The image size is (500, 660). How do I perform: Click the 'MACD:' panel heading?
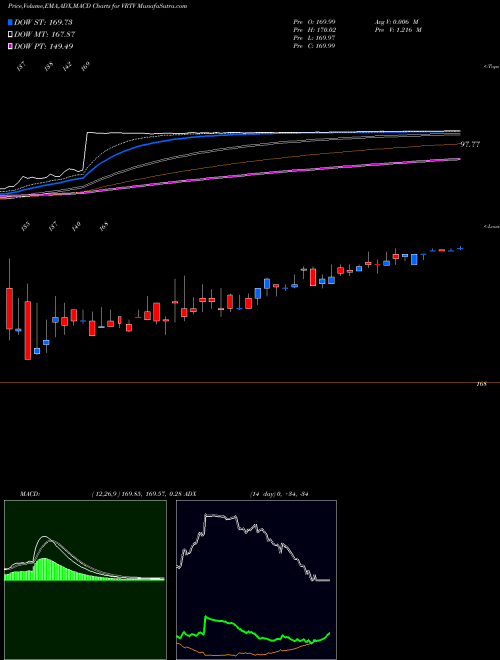click(30, 494)
